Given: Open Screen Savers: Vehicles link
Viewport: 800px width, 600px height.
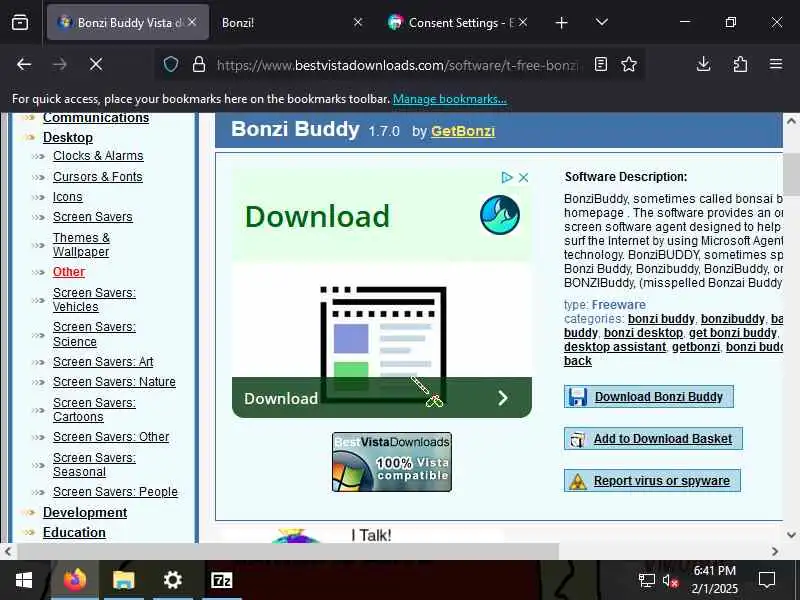Looking at the screenshot, I should click(94, 299).
